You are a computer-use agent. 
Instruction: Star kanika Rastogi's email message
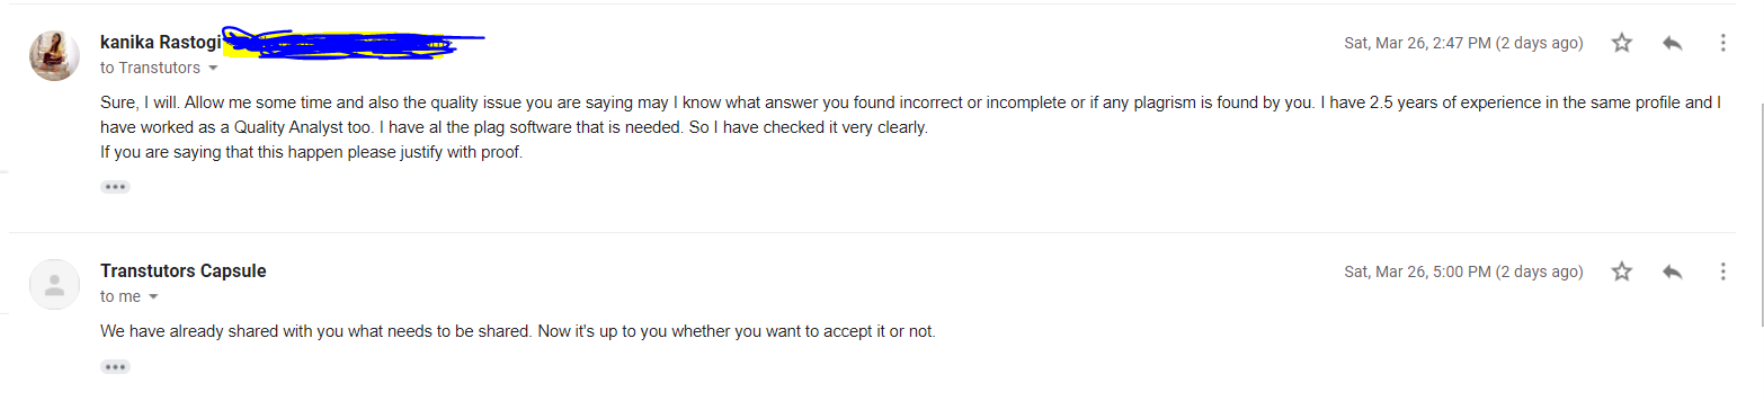tap(1622, 43)
